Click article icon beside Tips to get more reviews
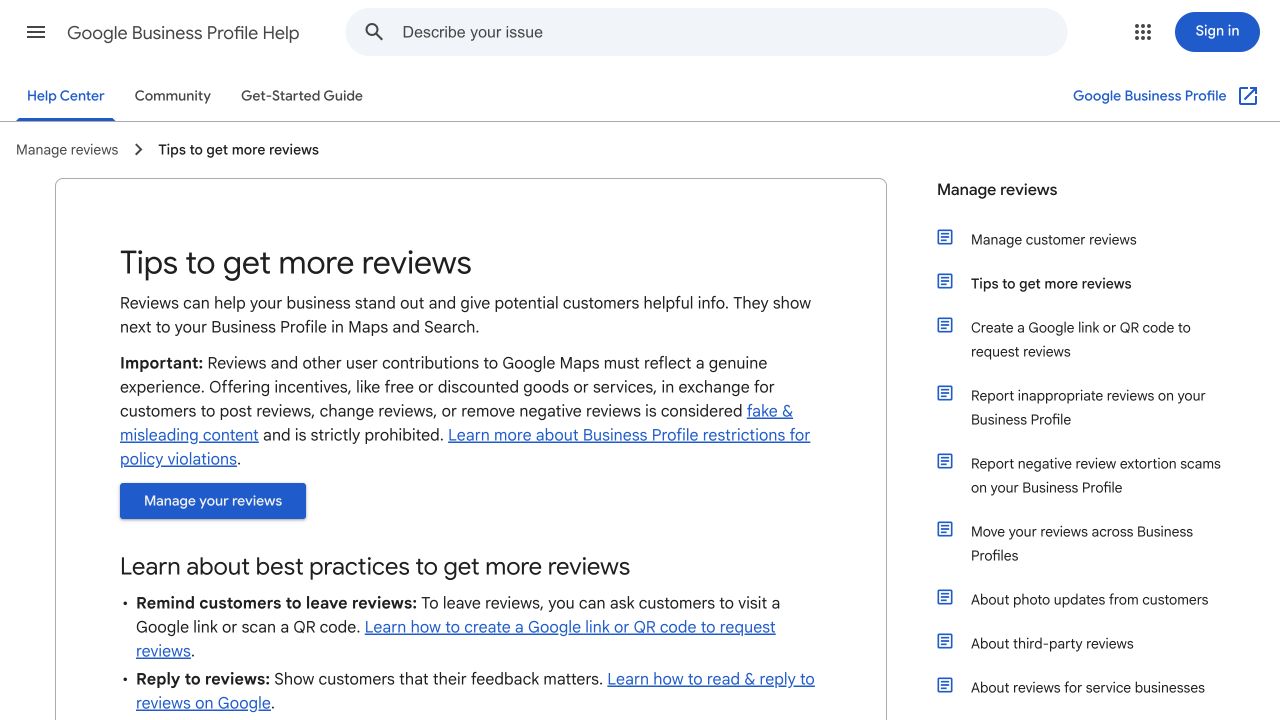 point(945,281)
